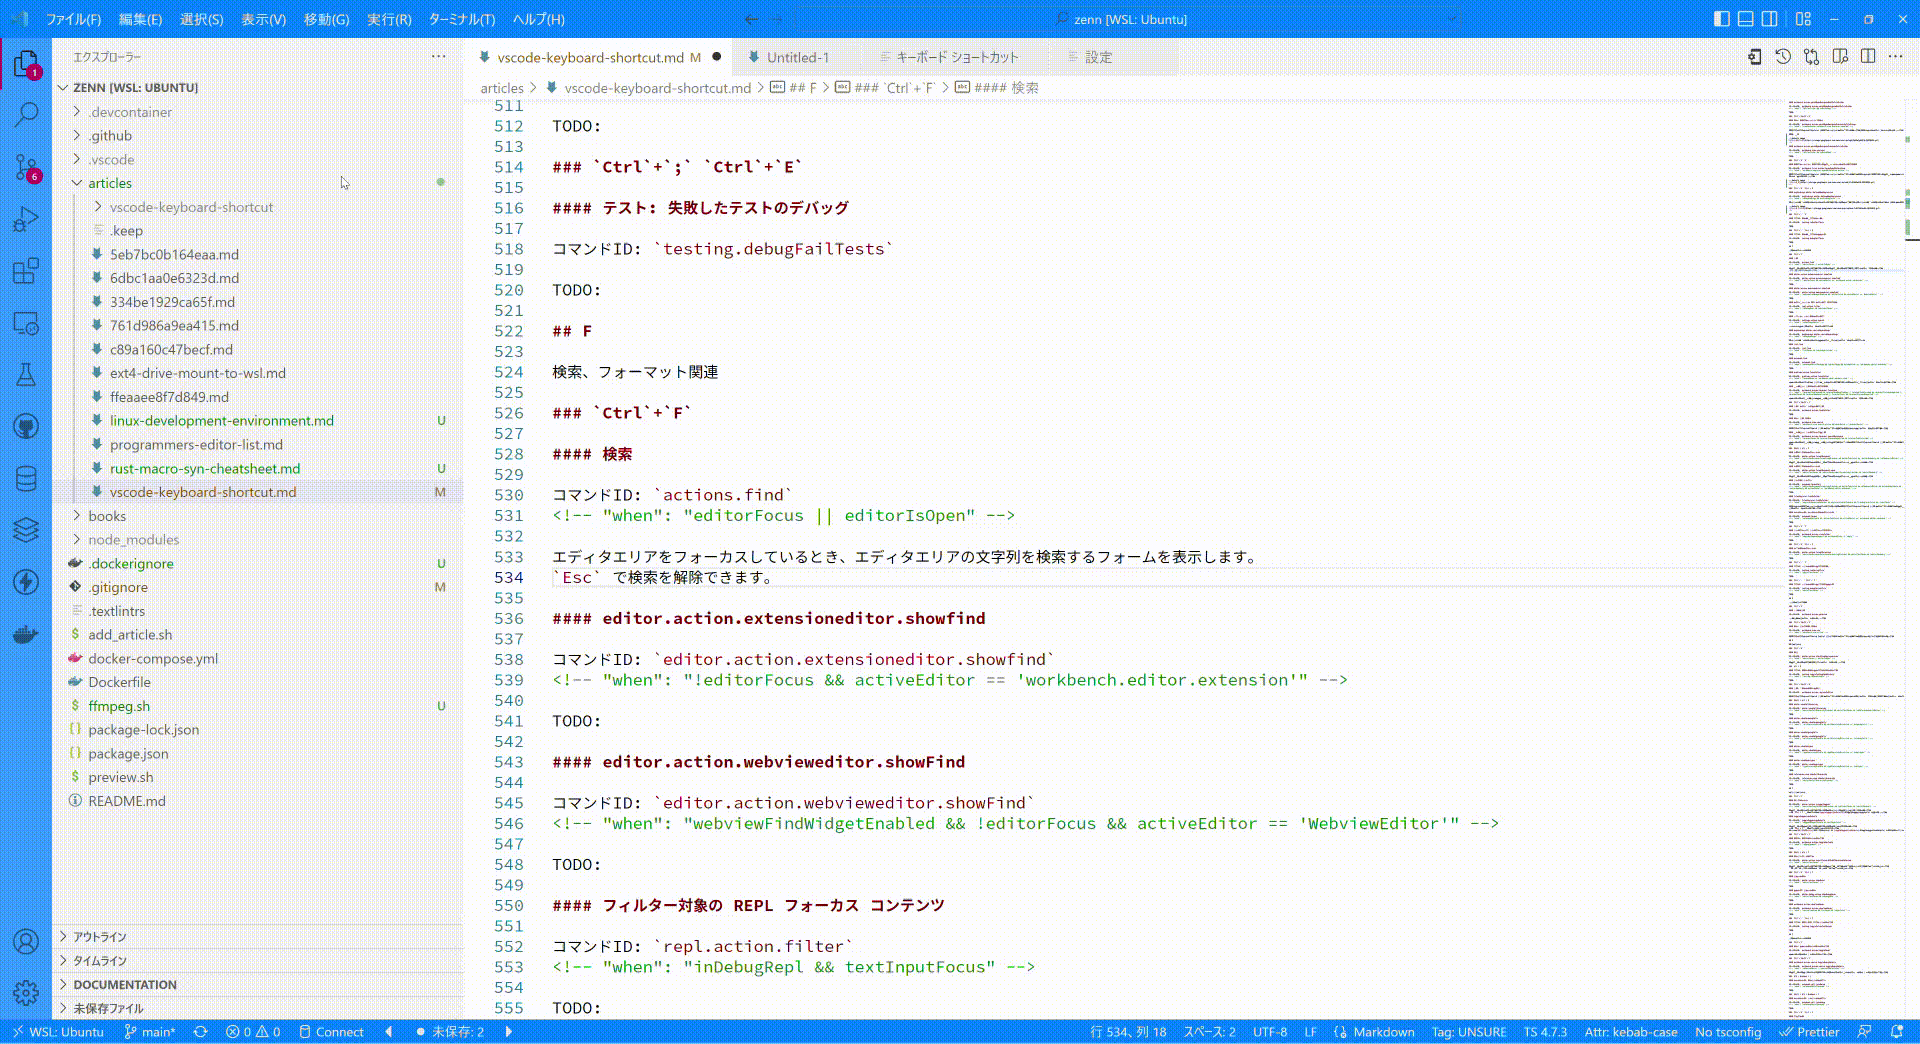Click WSL: Ubuntu remote indicator
This screenshot has width=1920, height=1044.
pyautogui.click(x=57, y=1032)
